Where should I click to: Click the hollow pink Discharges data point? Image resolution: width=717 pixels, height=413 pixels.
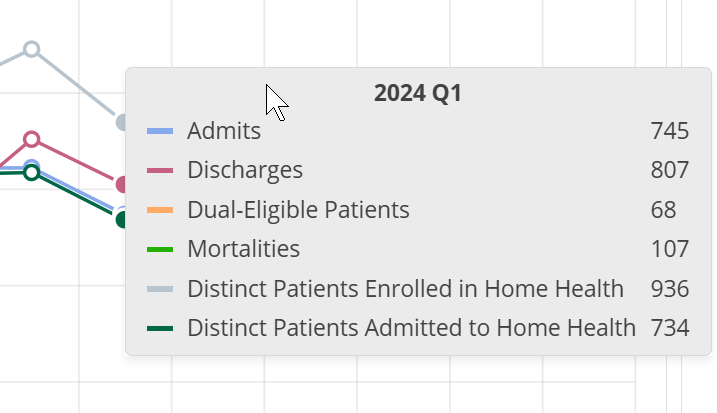[32, 139]
